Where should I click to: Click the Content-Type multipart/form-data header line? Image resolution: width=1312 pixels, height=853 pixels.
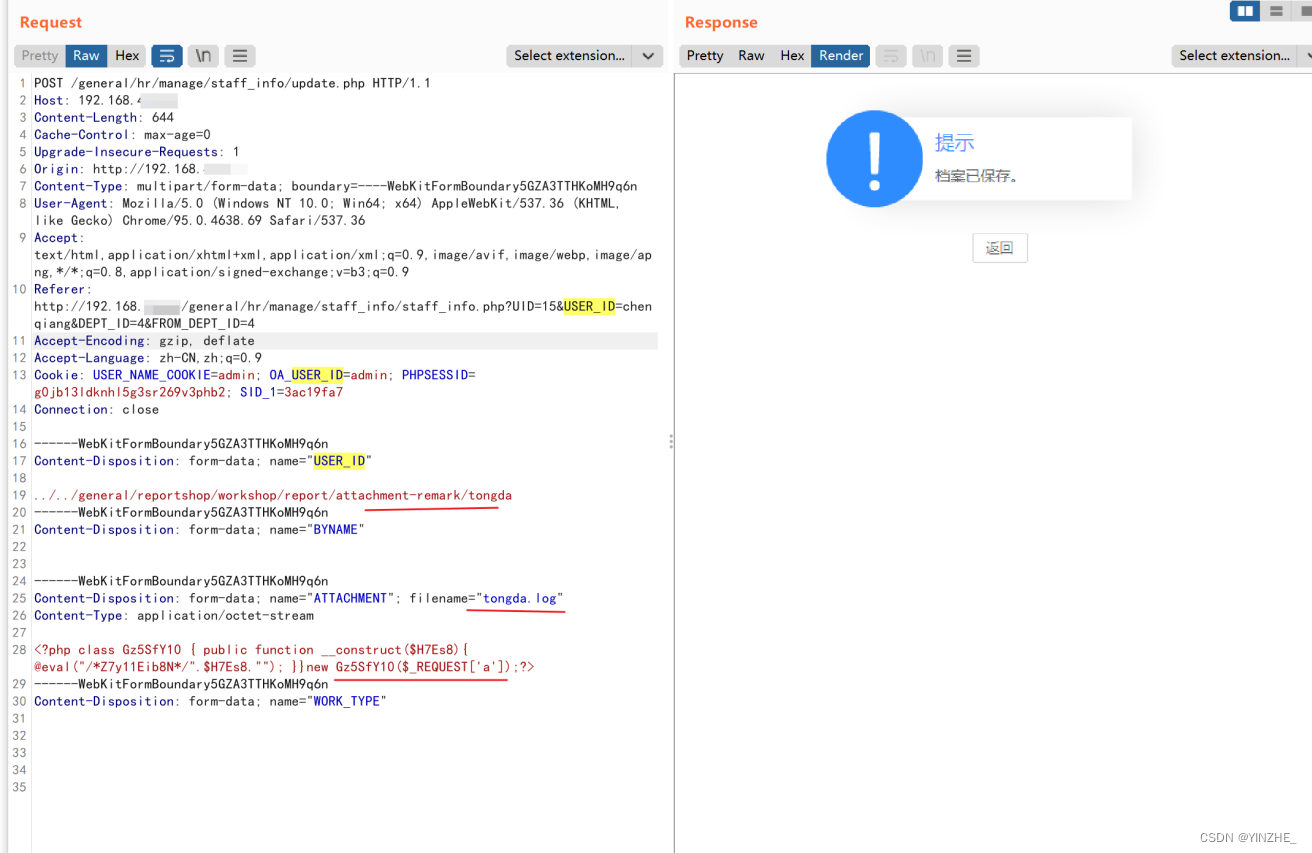[x=335, y=186]
